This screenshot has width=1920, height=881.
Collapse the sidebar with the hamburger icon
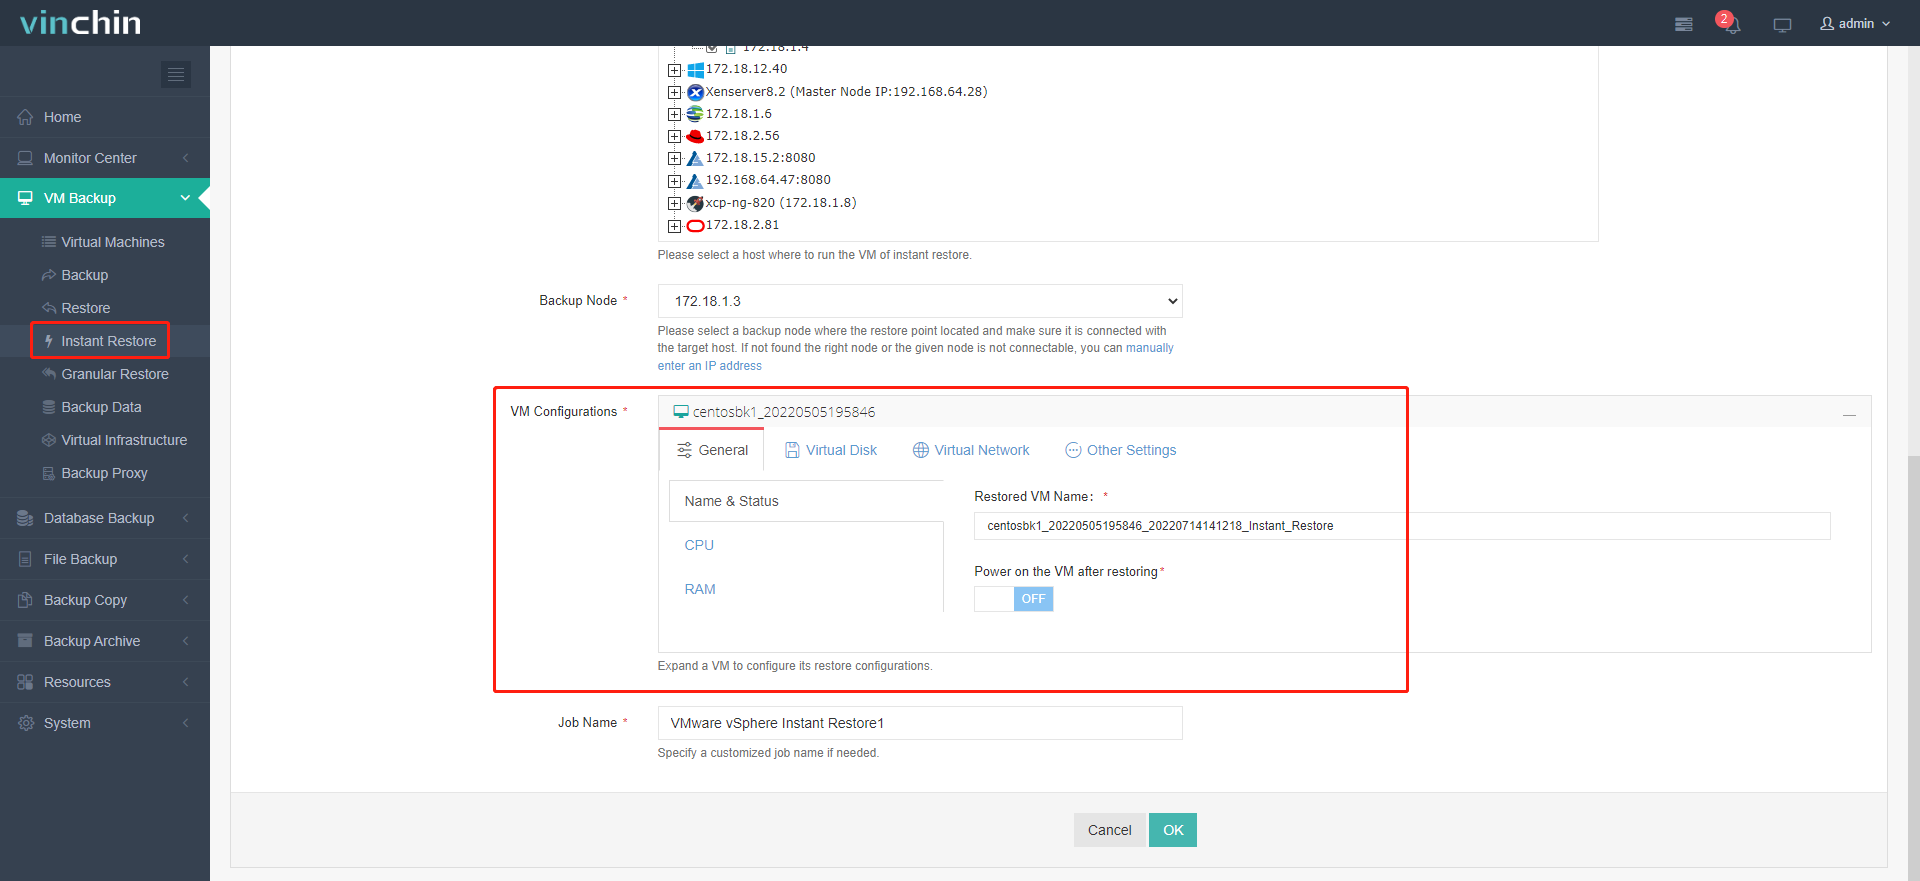[x=176, y=74]
